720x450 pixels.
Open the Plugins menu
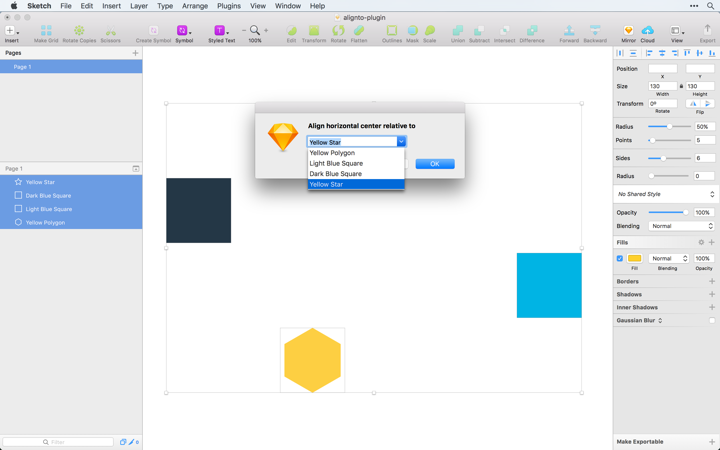pos(229,6)
